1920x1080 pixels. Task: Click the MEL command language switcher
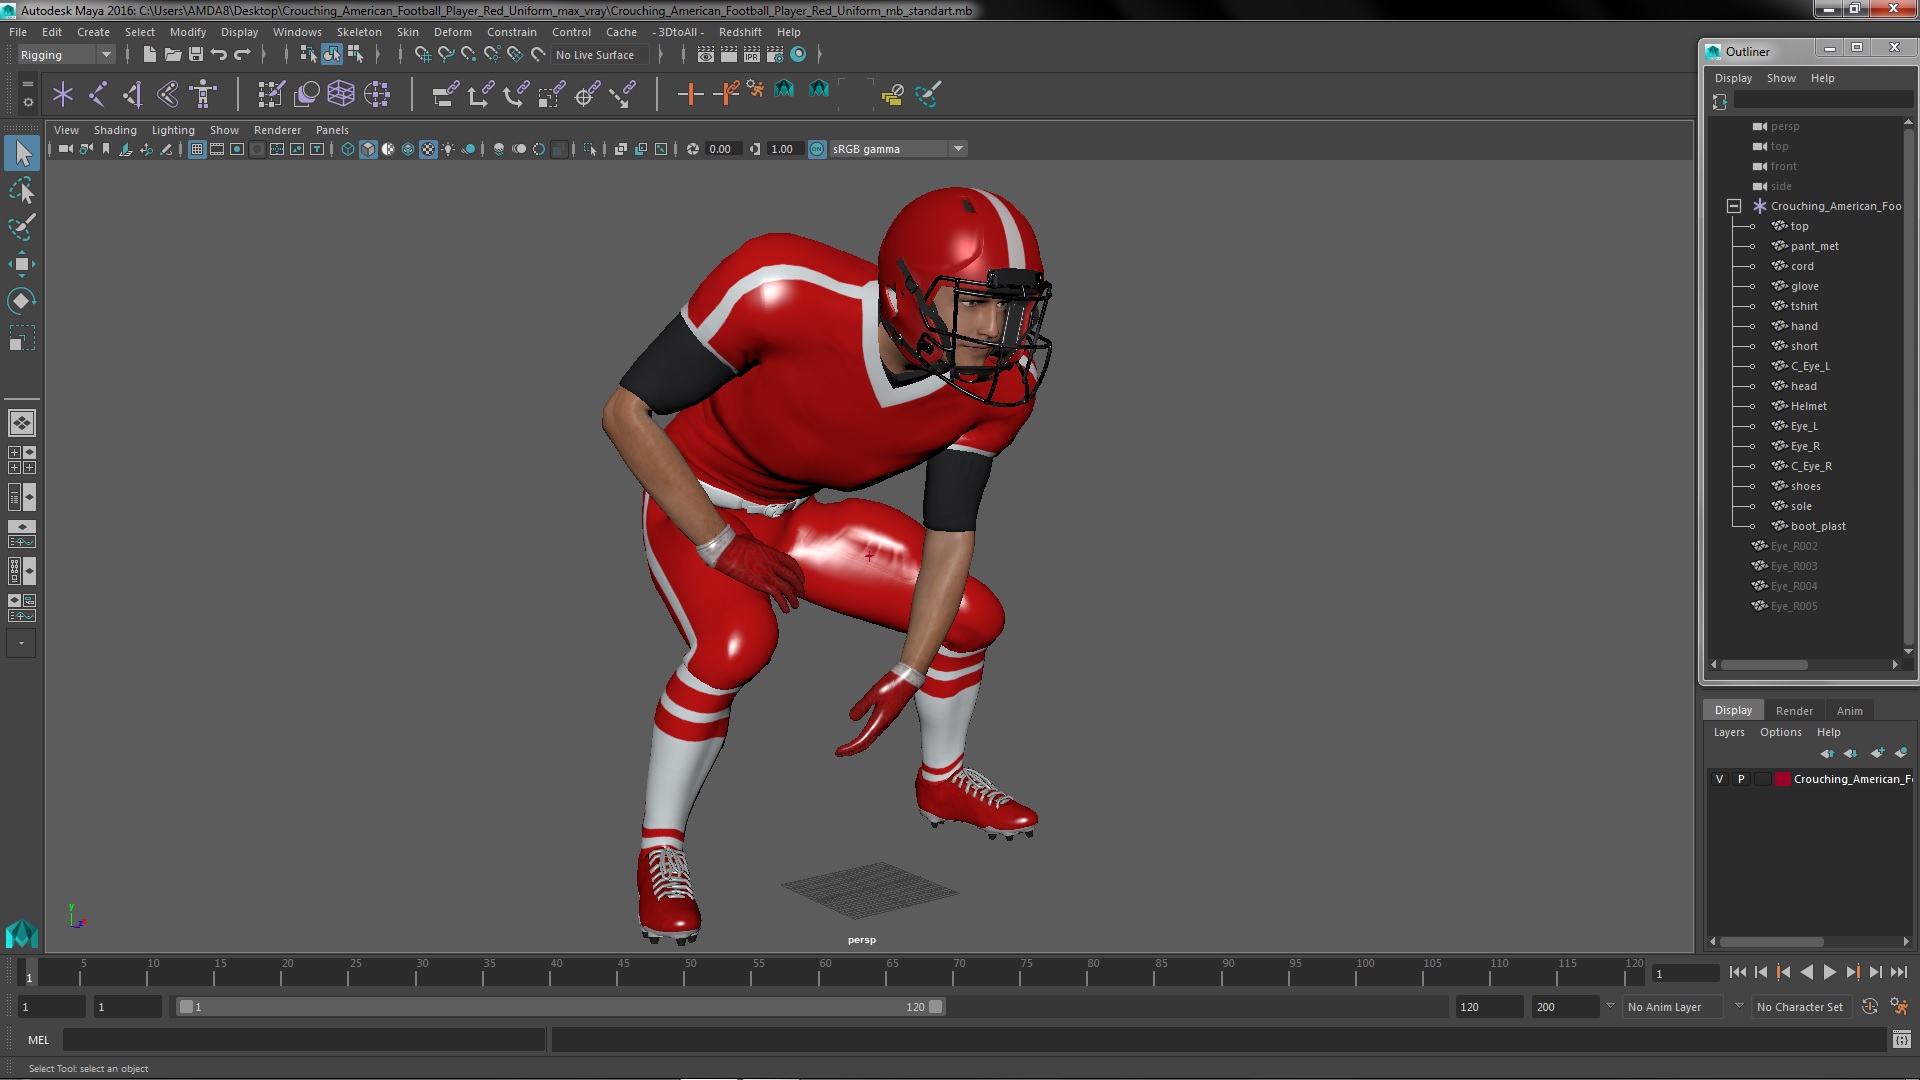38,1040
